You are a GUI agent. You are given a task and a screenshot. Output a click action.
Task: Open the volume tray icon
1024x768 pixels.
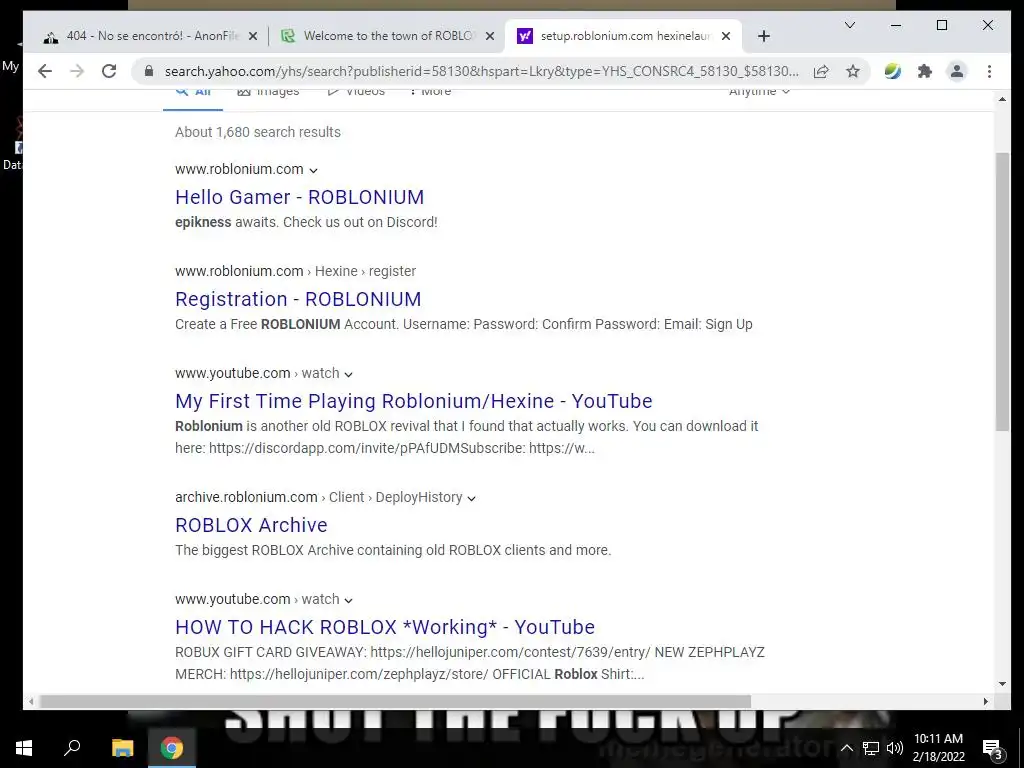(x=895, y=748)
